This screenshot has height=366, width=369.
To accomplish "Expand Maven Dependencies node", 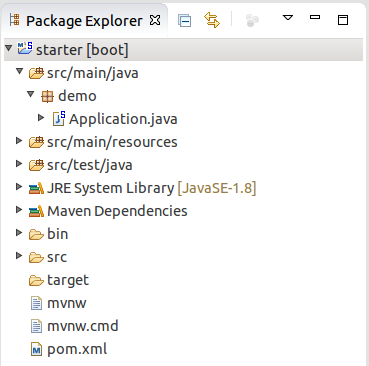I will (19, 210).
